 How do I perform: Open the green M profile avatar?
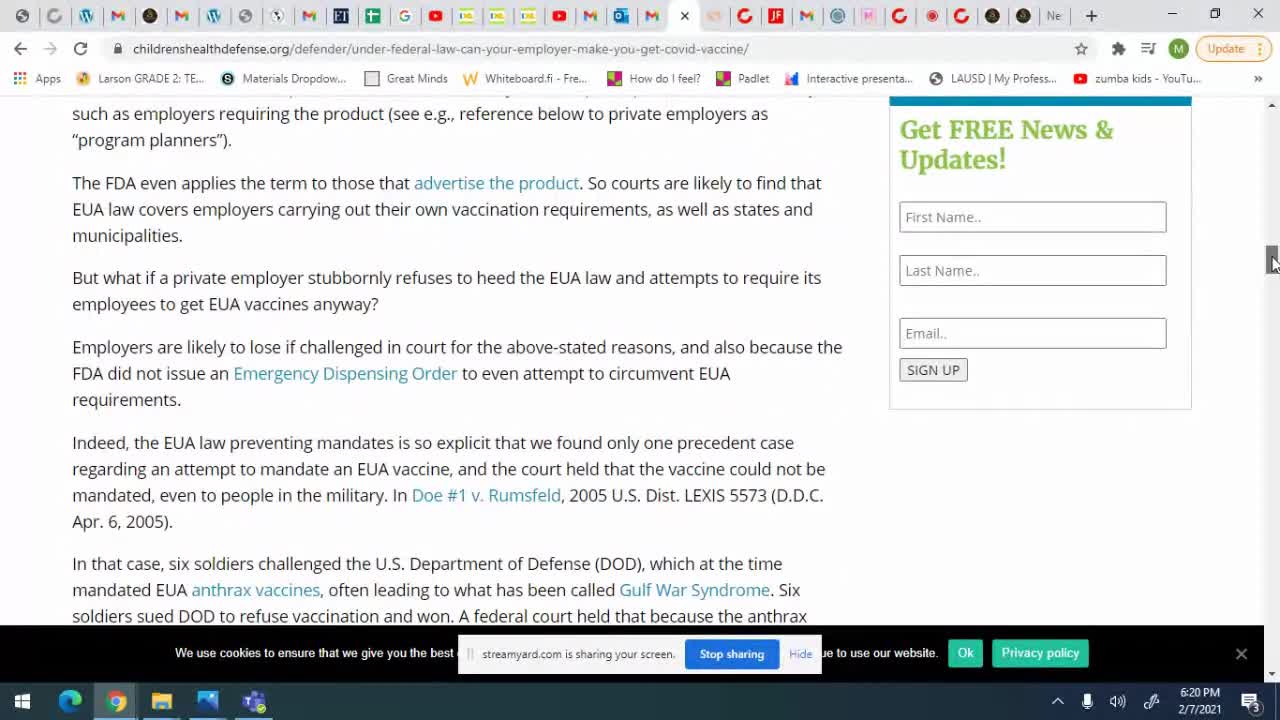(1178, 48)
